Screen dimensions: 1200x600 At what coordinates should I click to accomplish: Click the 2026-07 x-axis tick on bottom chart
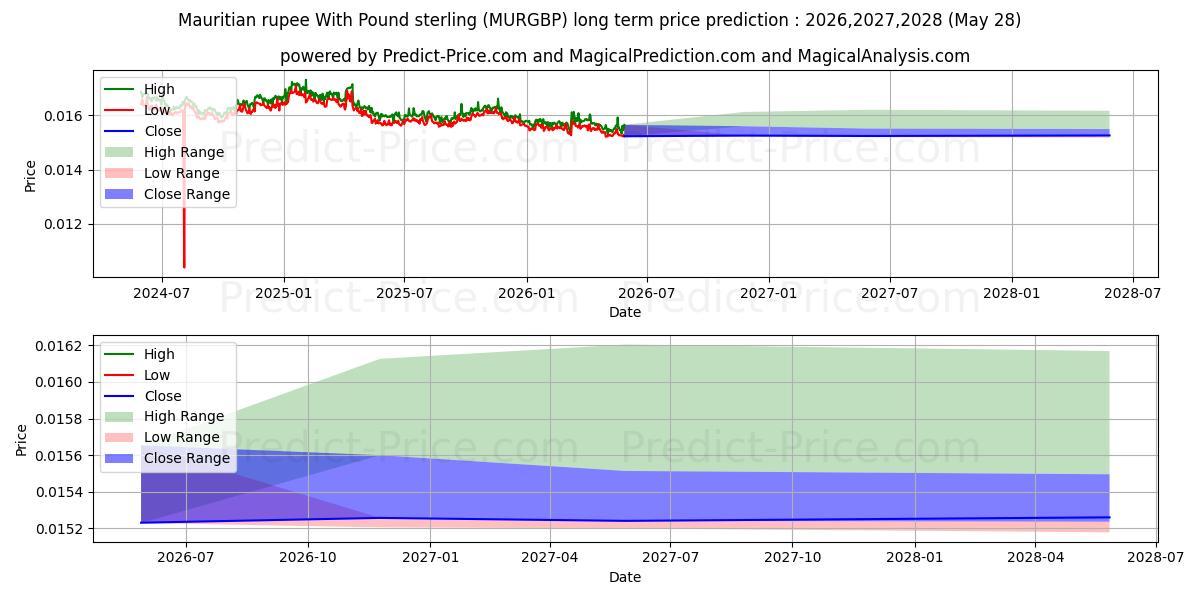pyautogui.click(x=187, y=558)
